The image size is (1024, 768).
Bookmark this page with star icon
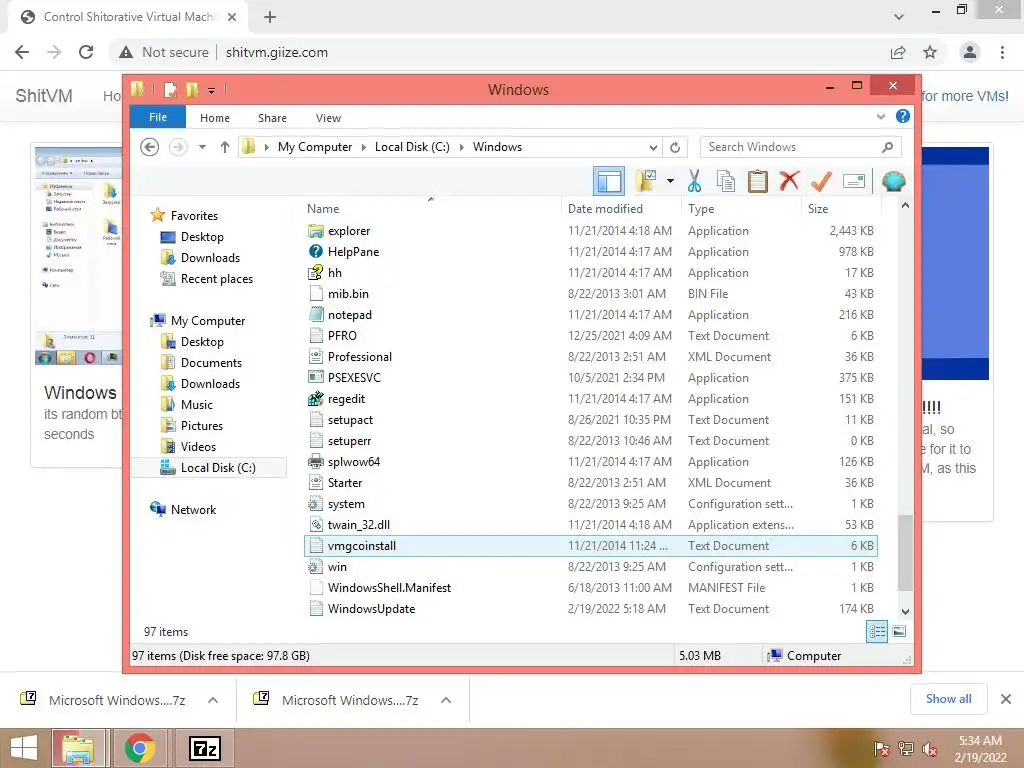[930, 52]
